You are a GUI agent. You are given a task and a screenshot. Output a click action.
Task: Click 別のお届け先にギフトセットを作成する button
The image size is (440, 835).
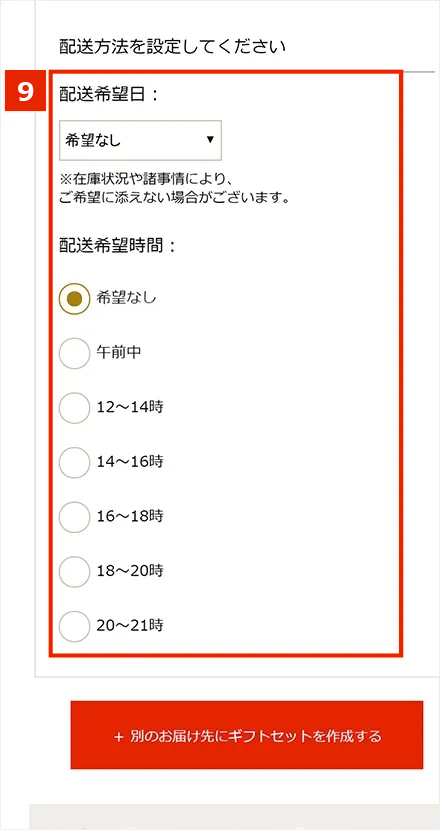pyautogui.click(x=247, y=735)
